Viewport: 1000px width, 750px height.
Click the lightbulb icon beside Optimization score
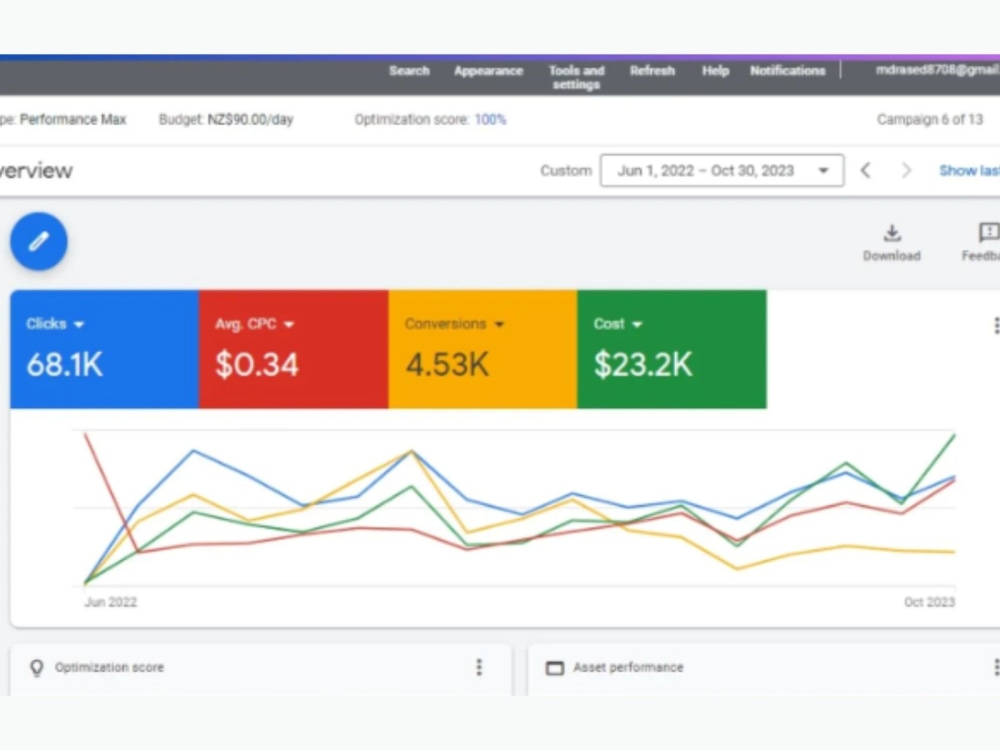click(x=37, y=668)
